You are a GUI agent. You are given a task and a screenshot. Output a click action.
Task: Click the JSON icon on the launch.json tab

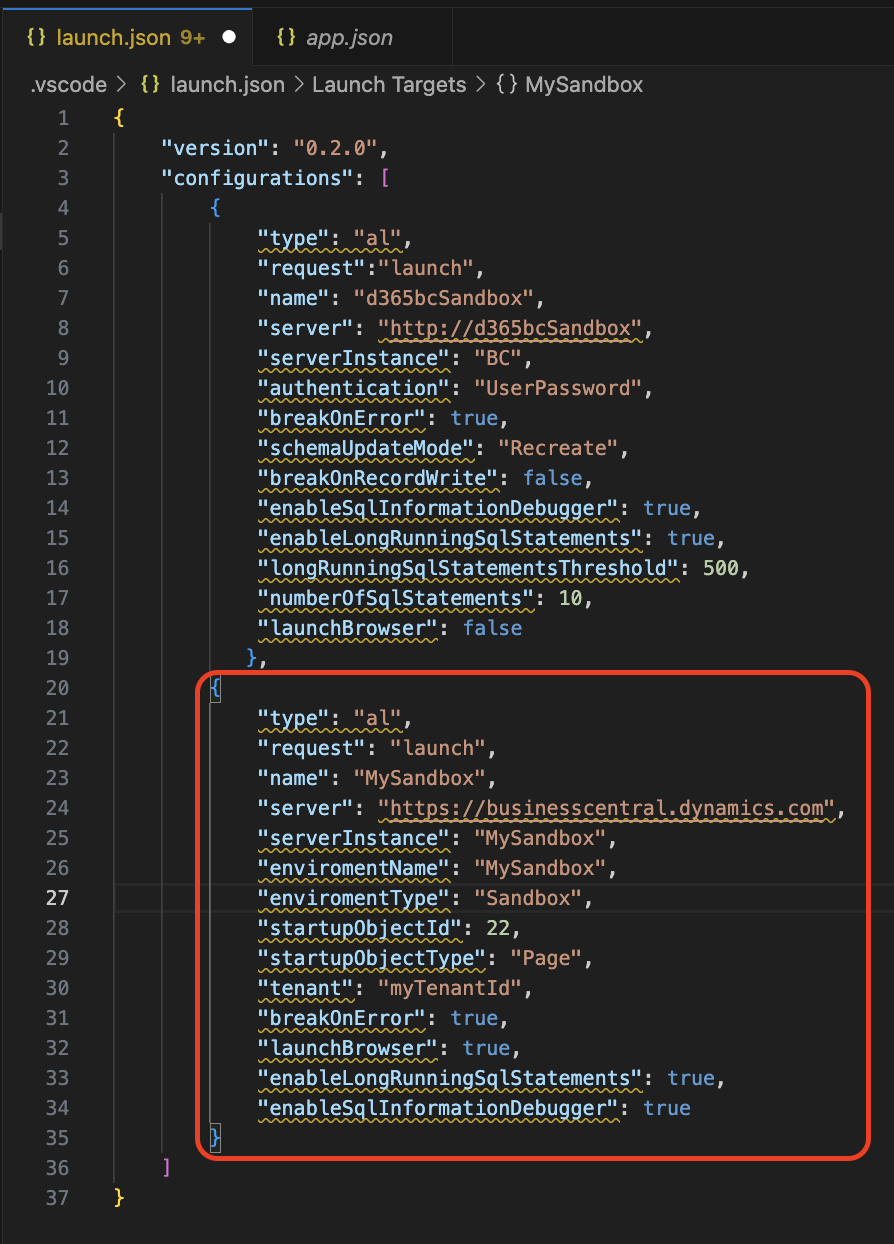point(36,37)
